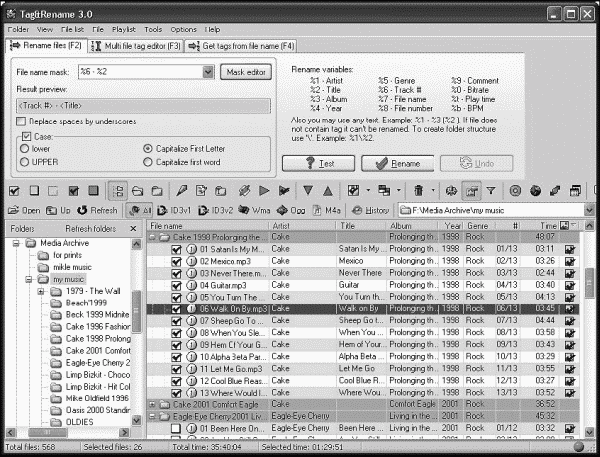Click the uncheck all files icon
The image size is (600, 457).
(34, 191)
